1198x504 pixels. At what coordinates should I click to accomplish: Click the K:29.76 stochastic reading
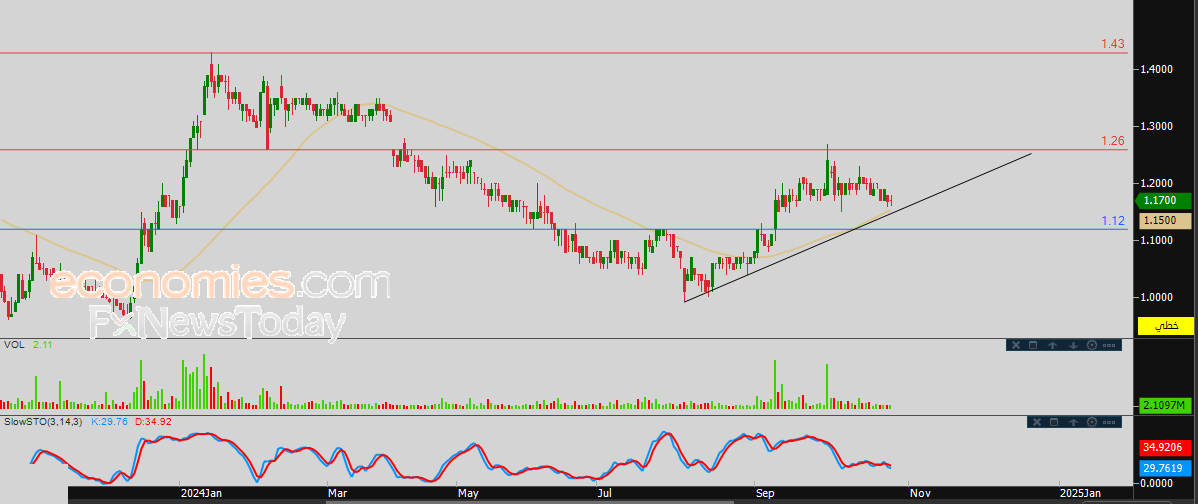coord(110,422)
